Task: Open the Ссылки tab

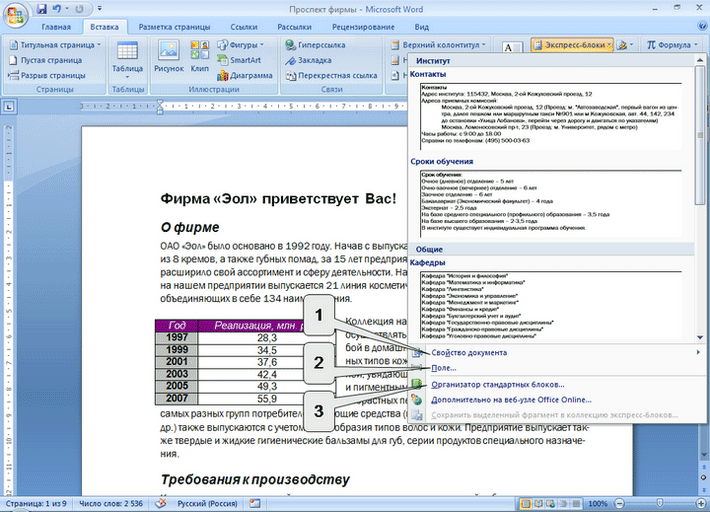Action: click(x=244, y=27)
